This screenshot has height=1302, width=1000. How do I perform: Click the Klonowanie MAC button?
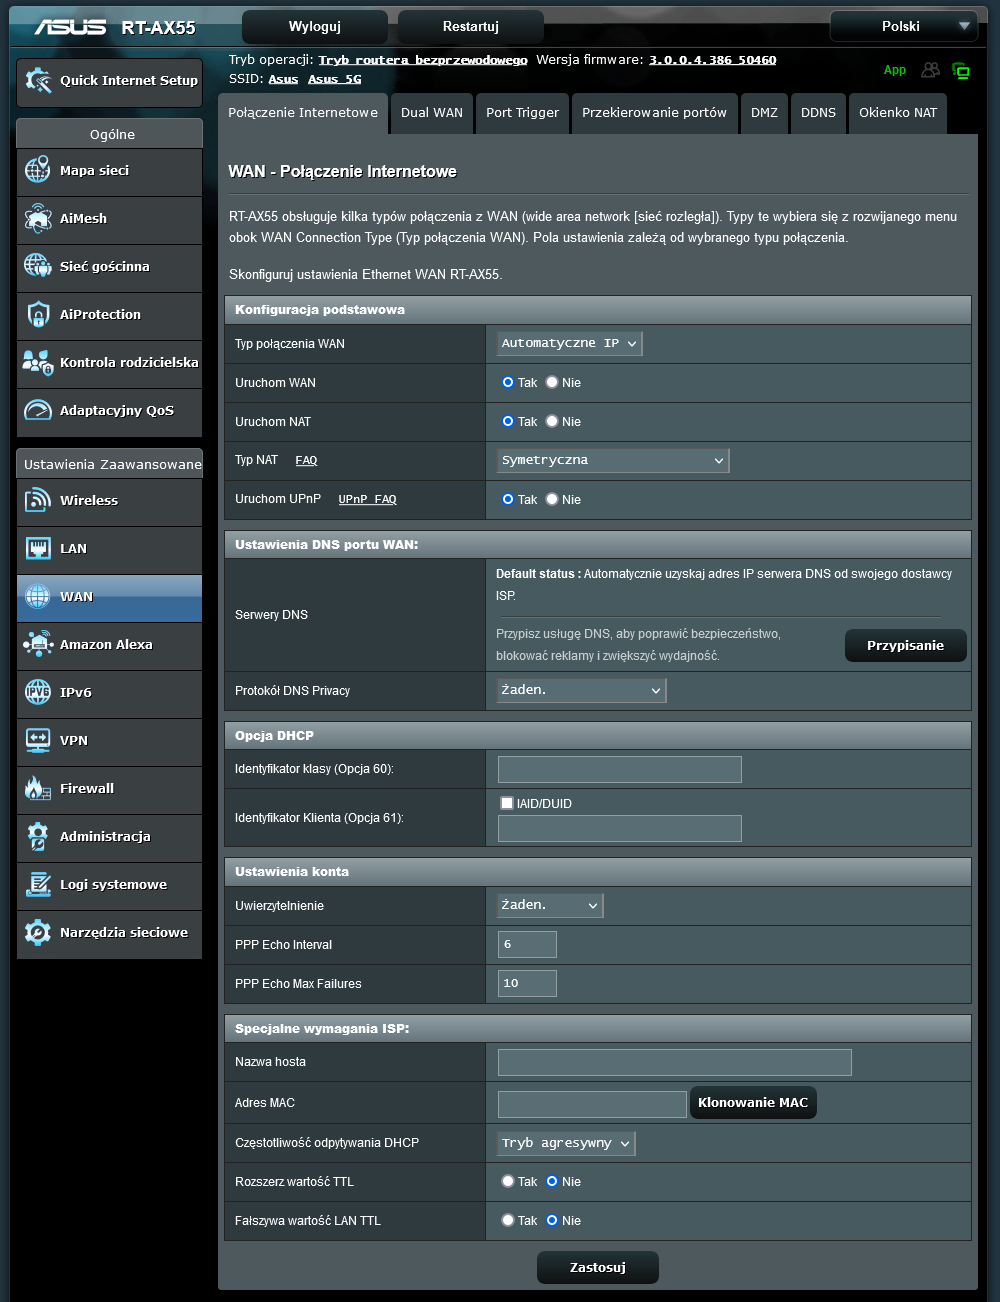point(753,1102)
